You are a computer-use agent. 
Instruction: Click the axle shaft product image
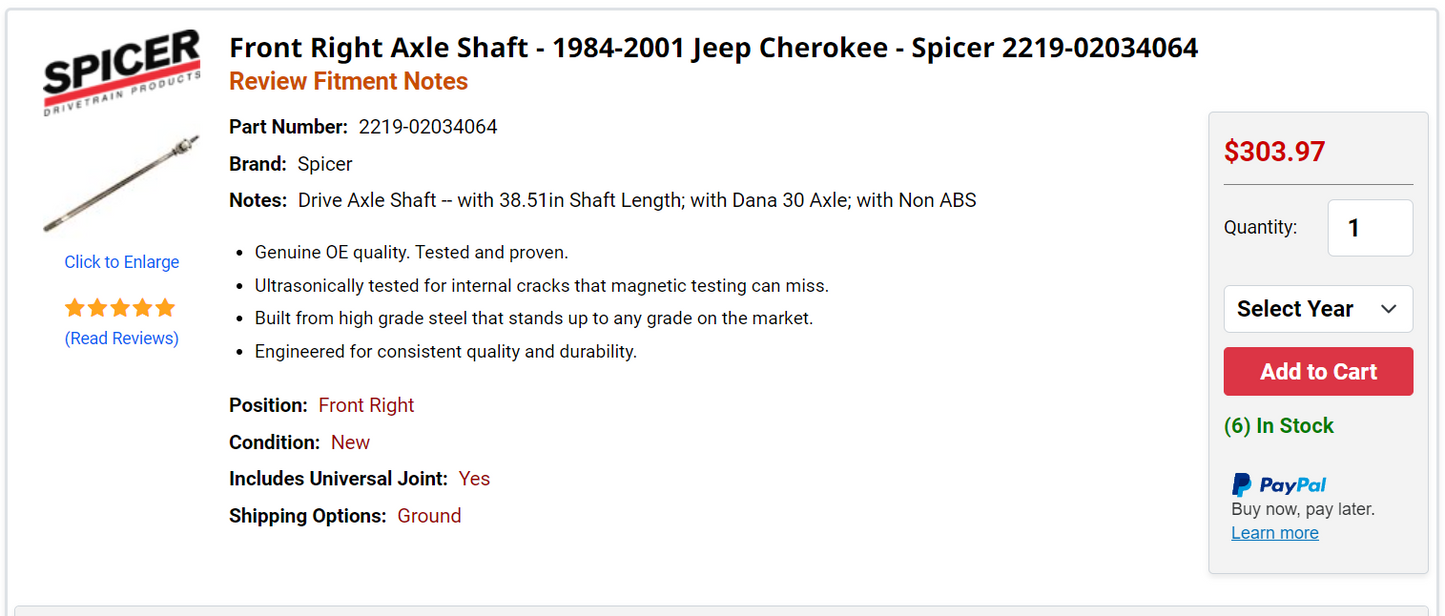pos(120,185)
